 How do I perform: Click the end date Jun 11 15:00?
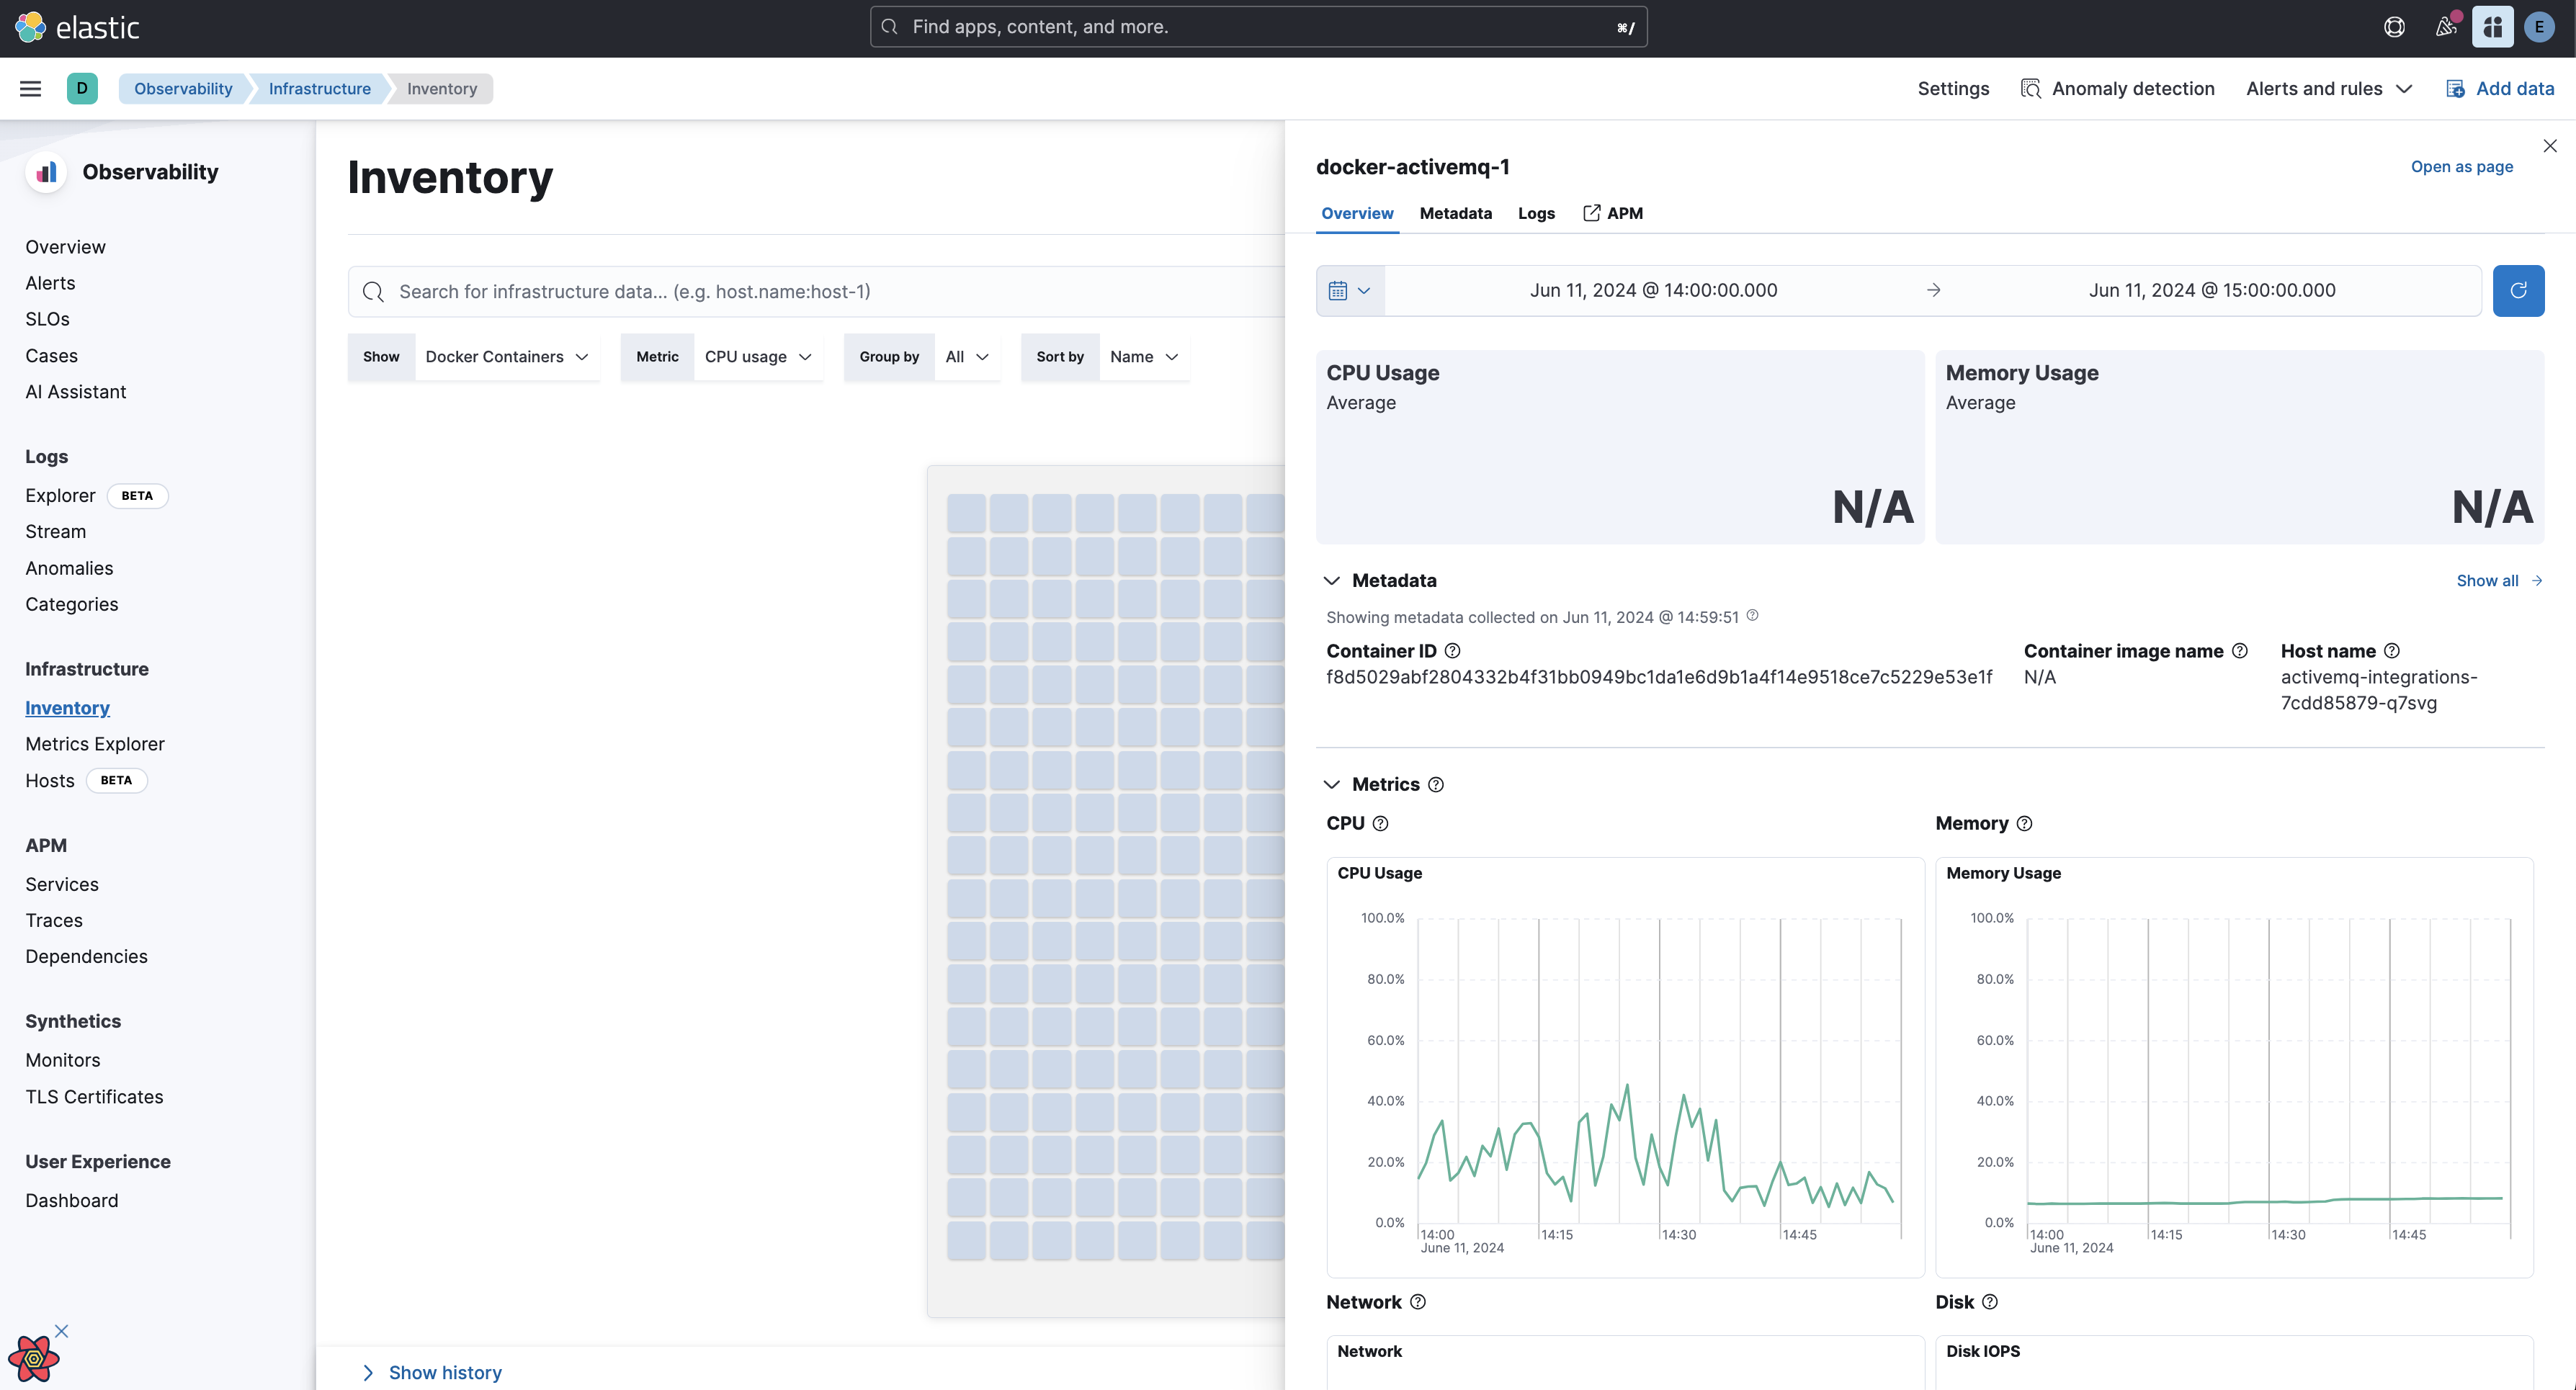point(2211,291)
